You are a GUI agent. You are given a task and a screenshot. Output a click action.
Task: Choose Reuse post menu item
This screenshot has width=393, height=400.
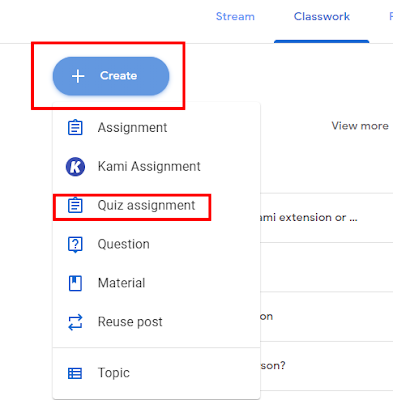pos(156,322)
